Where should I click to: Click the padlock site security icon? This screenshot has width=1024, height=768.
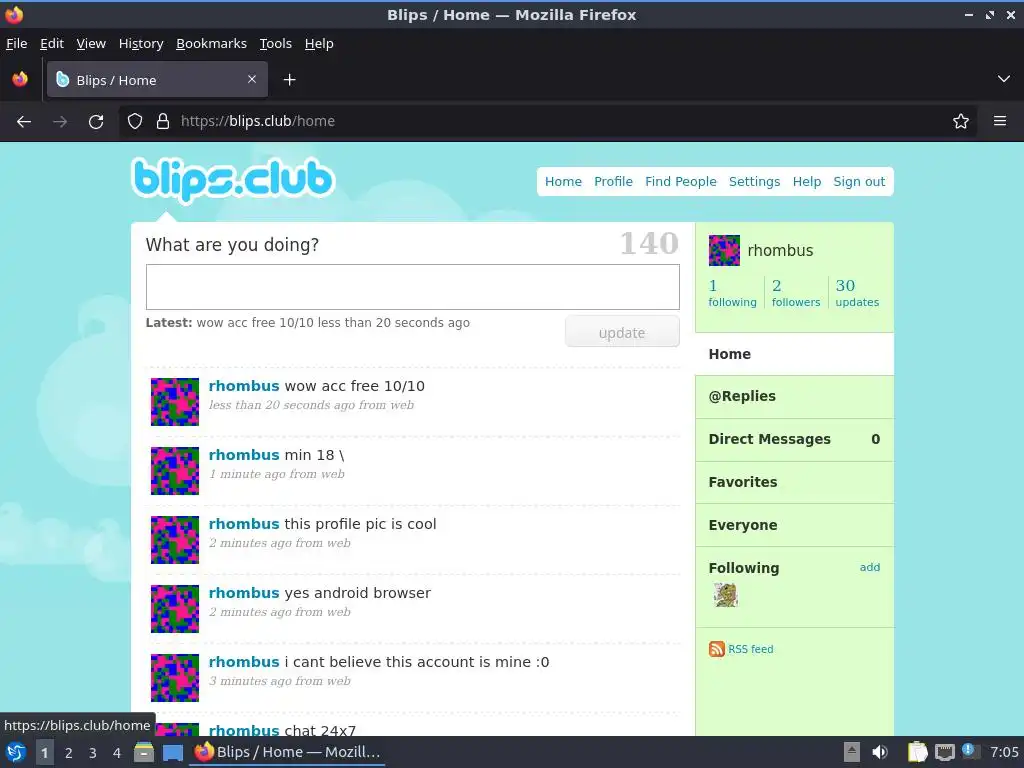pyautogui.click(x=163, y=121)
